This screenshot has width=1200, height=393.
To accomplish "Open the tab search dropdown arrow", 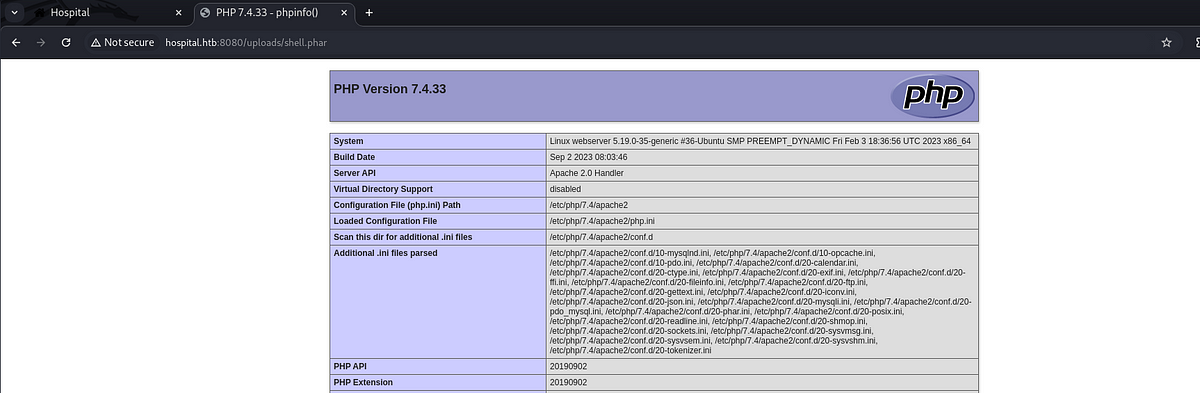I will click(x=14, y=13).
